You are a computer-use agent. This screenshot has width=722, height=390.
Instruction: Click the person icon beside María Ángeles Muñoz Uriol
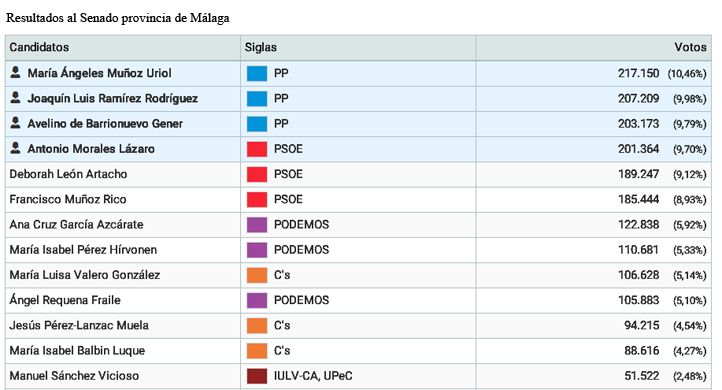pyautogui.click(x=15, y=72)
